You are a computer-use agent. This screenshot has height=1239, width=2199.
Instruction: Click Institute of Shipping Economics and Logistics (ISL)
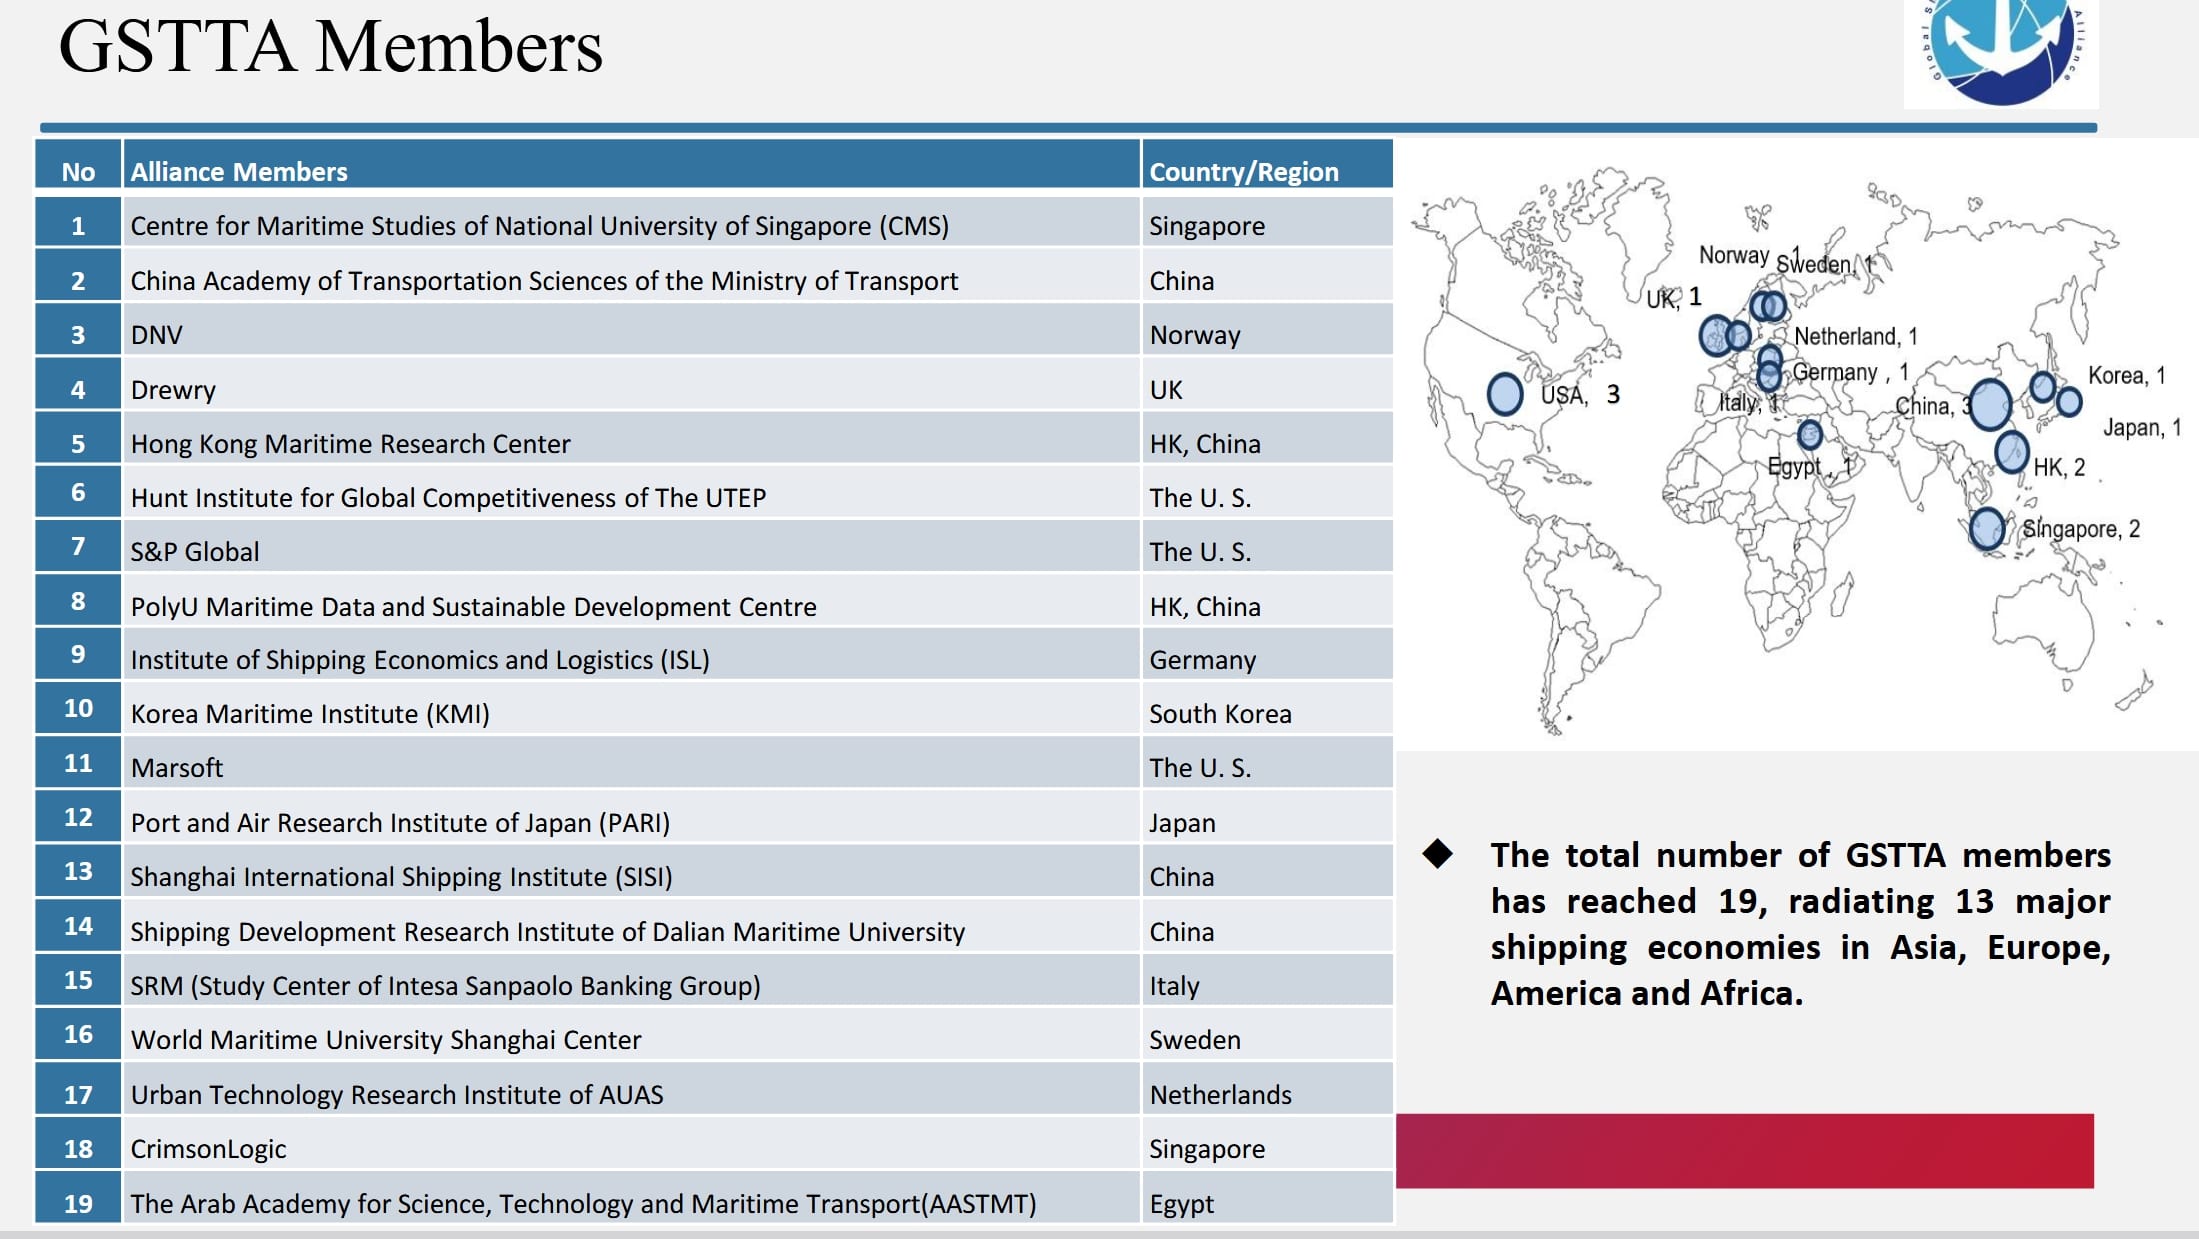click(420, 660)
